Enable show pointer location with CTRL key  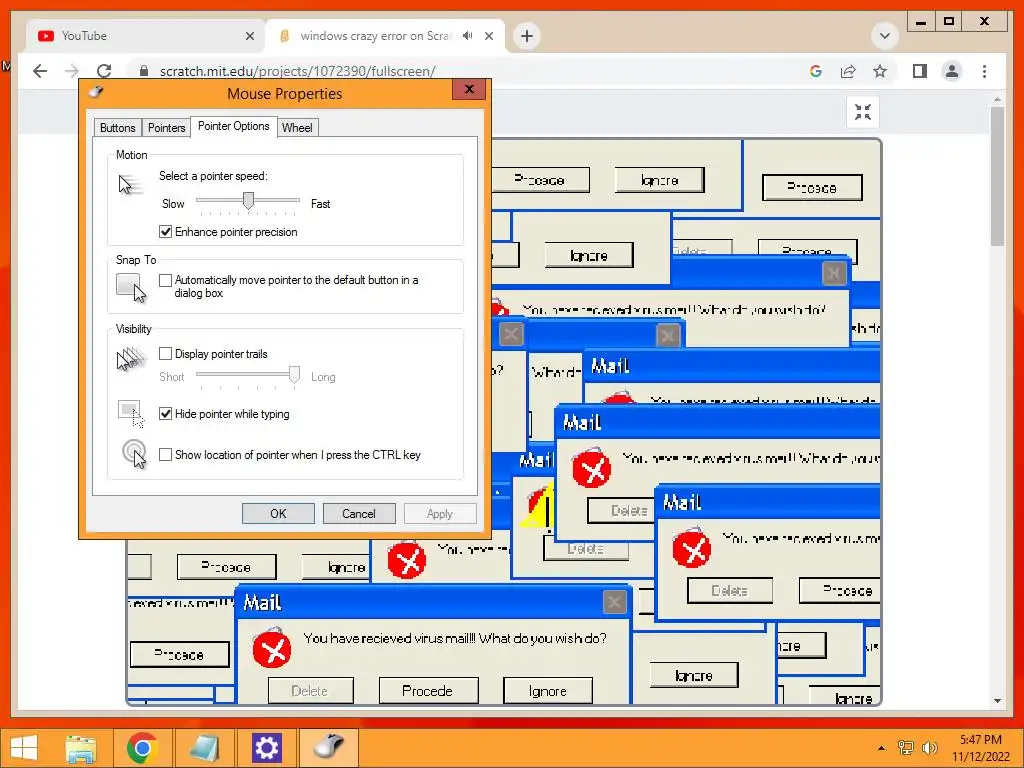click(165, 455)
